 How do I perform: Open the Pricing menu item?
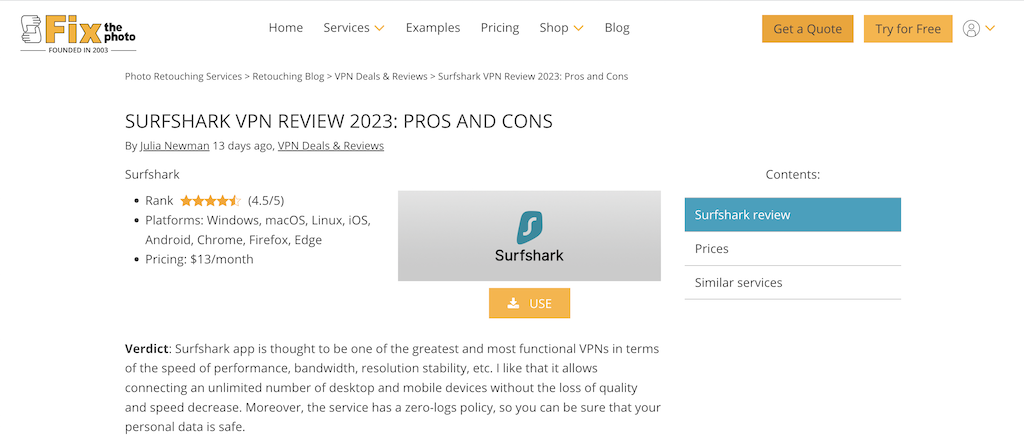click(x=500, y=27)
